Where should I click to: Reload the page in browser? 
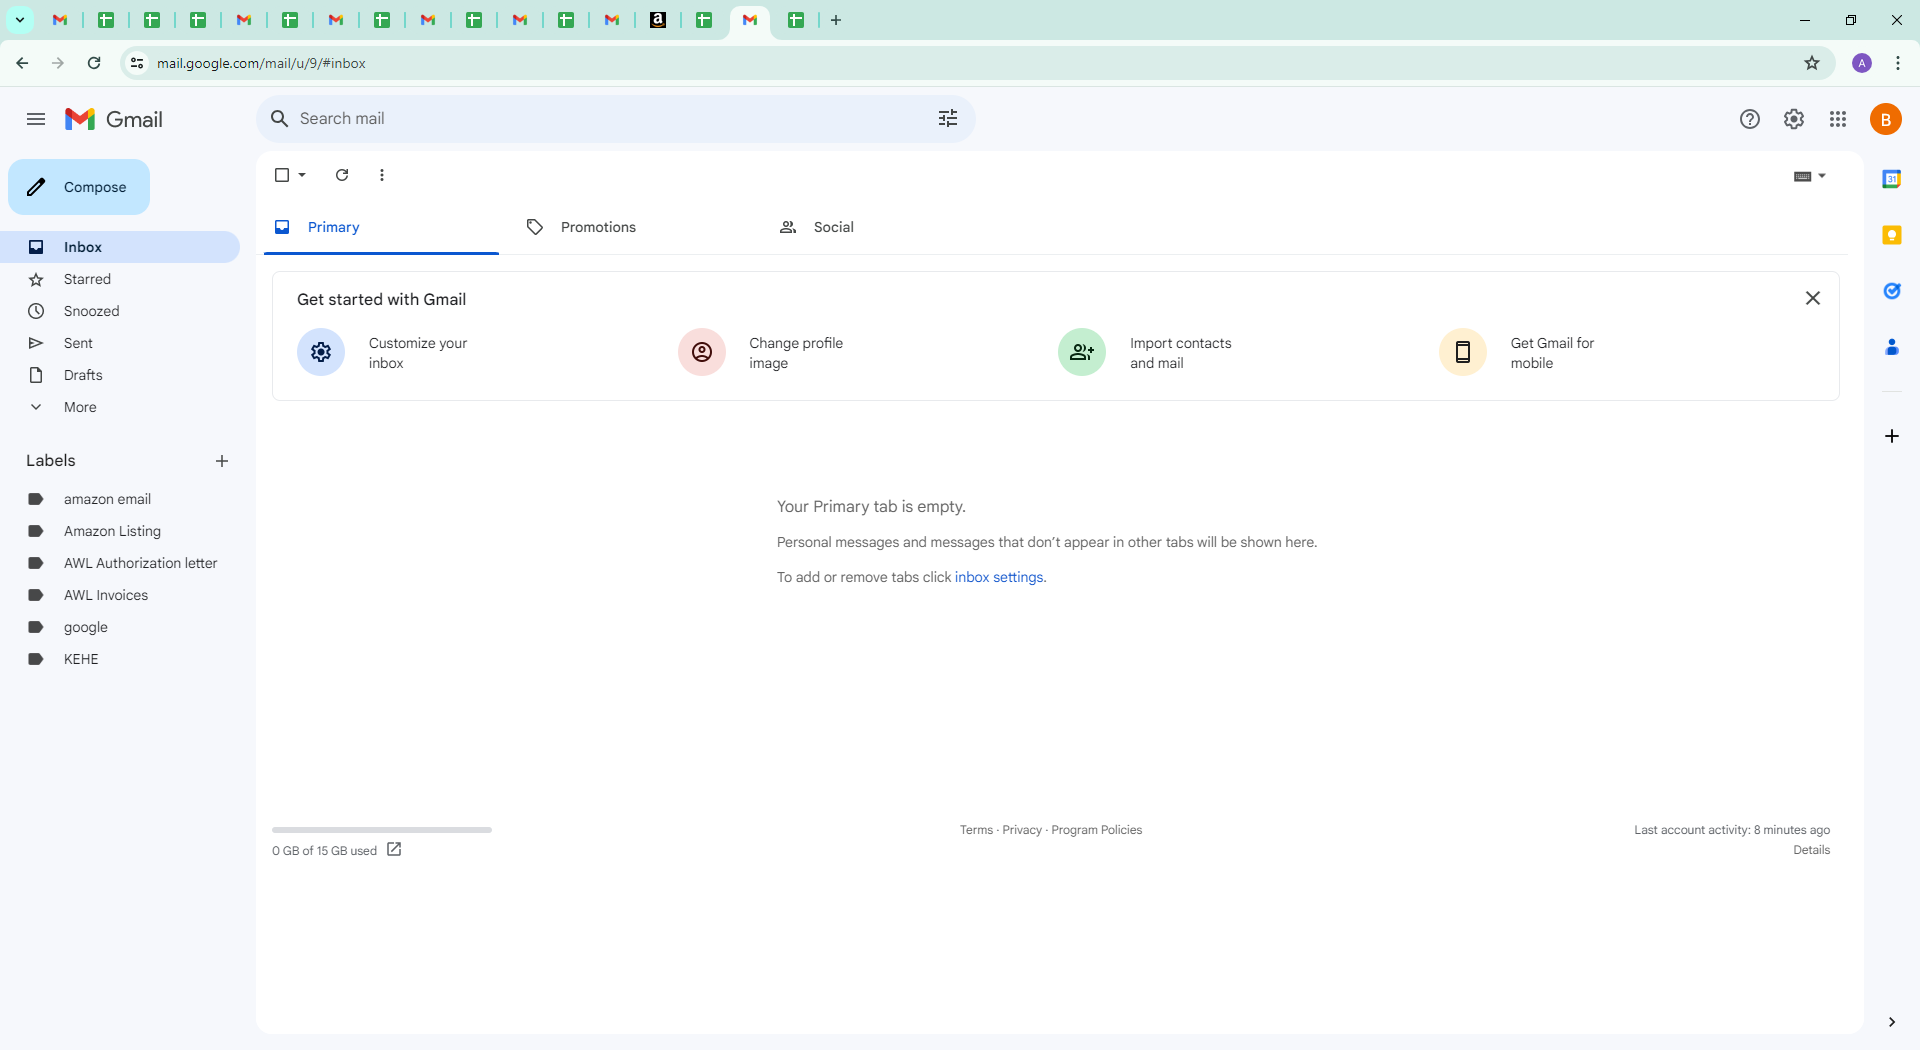coord(94,63)
